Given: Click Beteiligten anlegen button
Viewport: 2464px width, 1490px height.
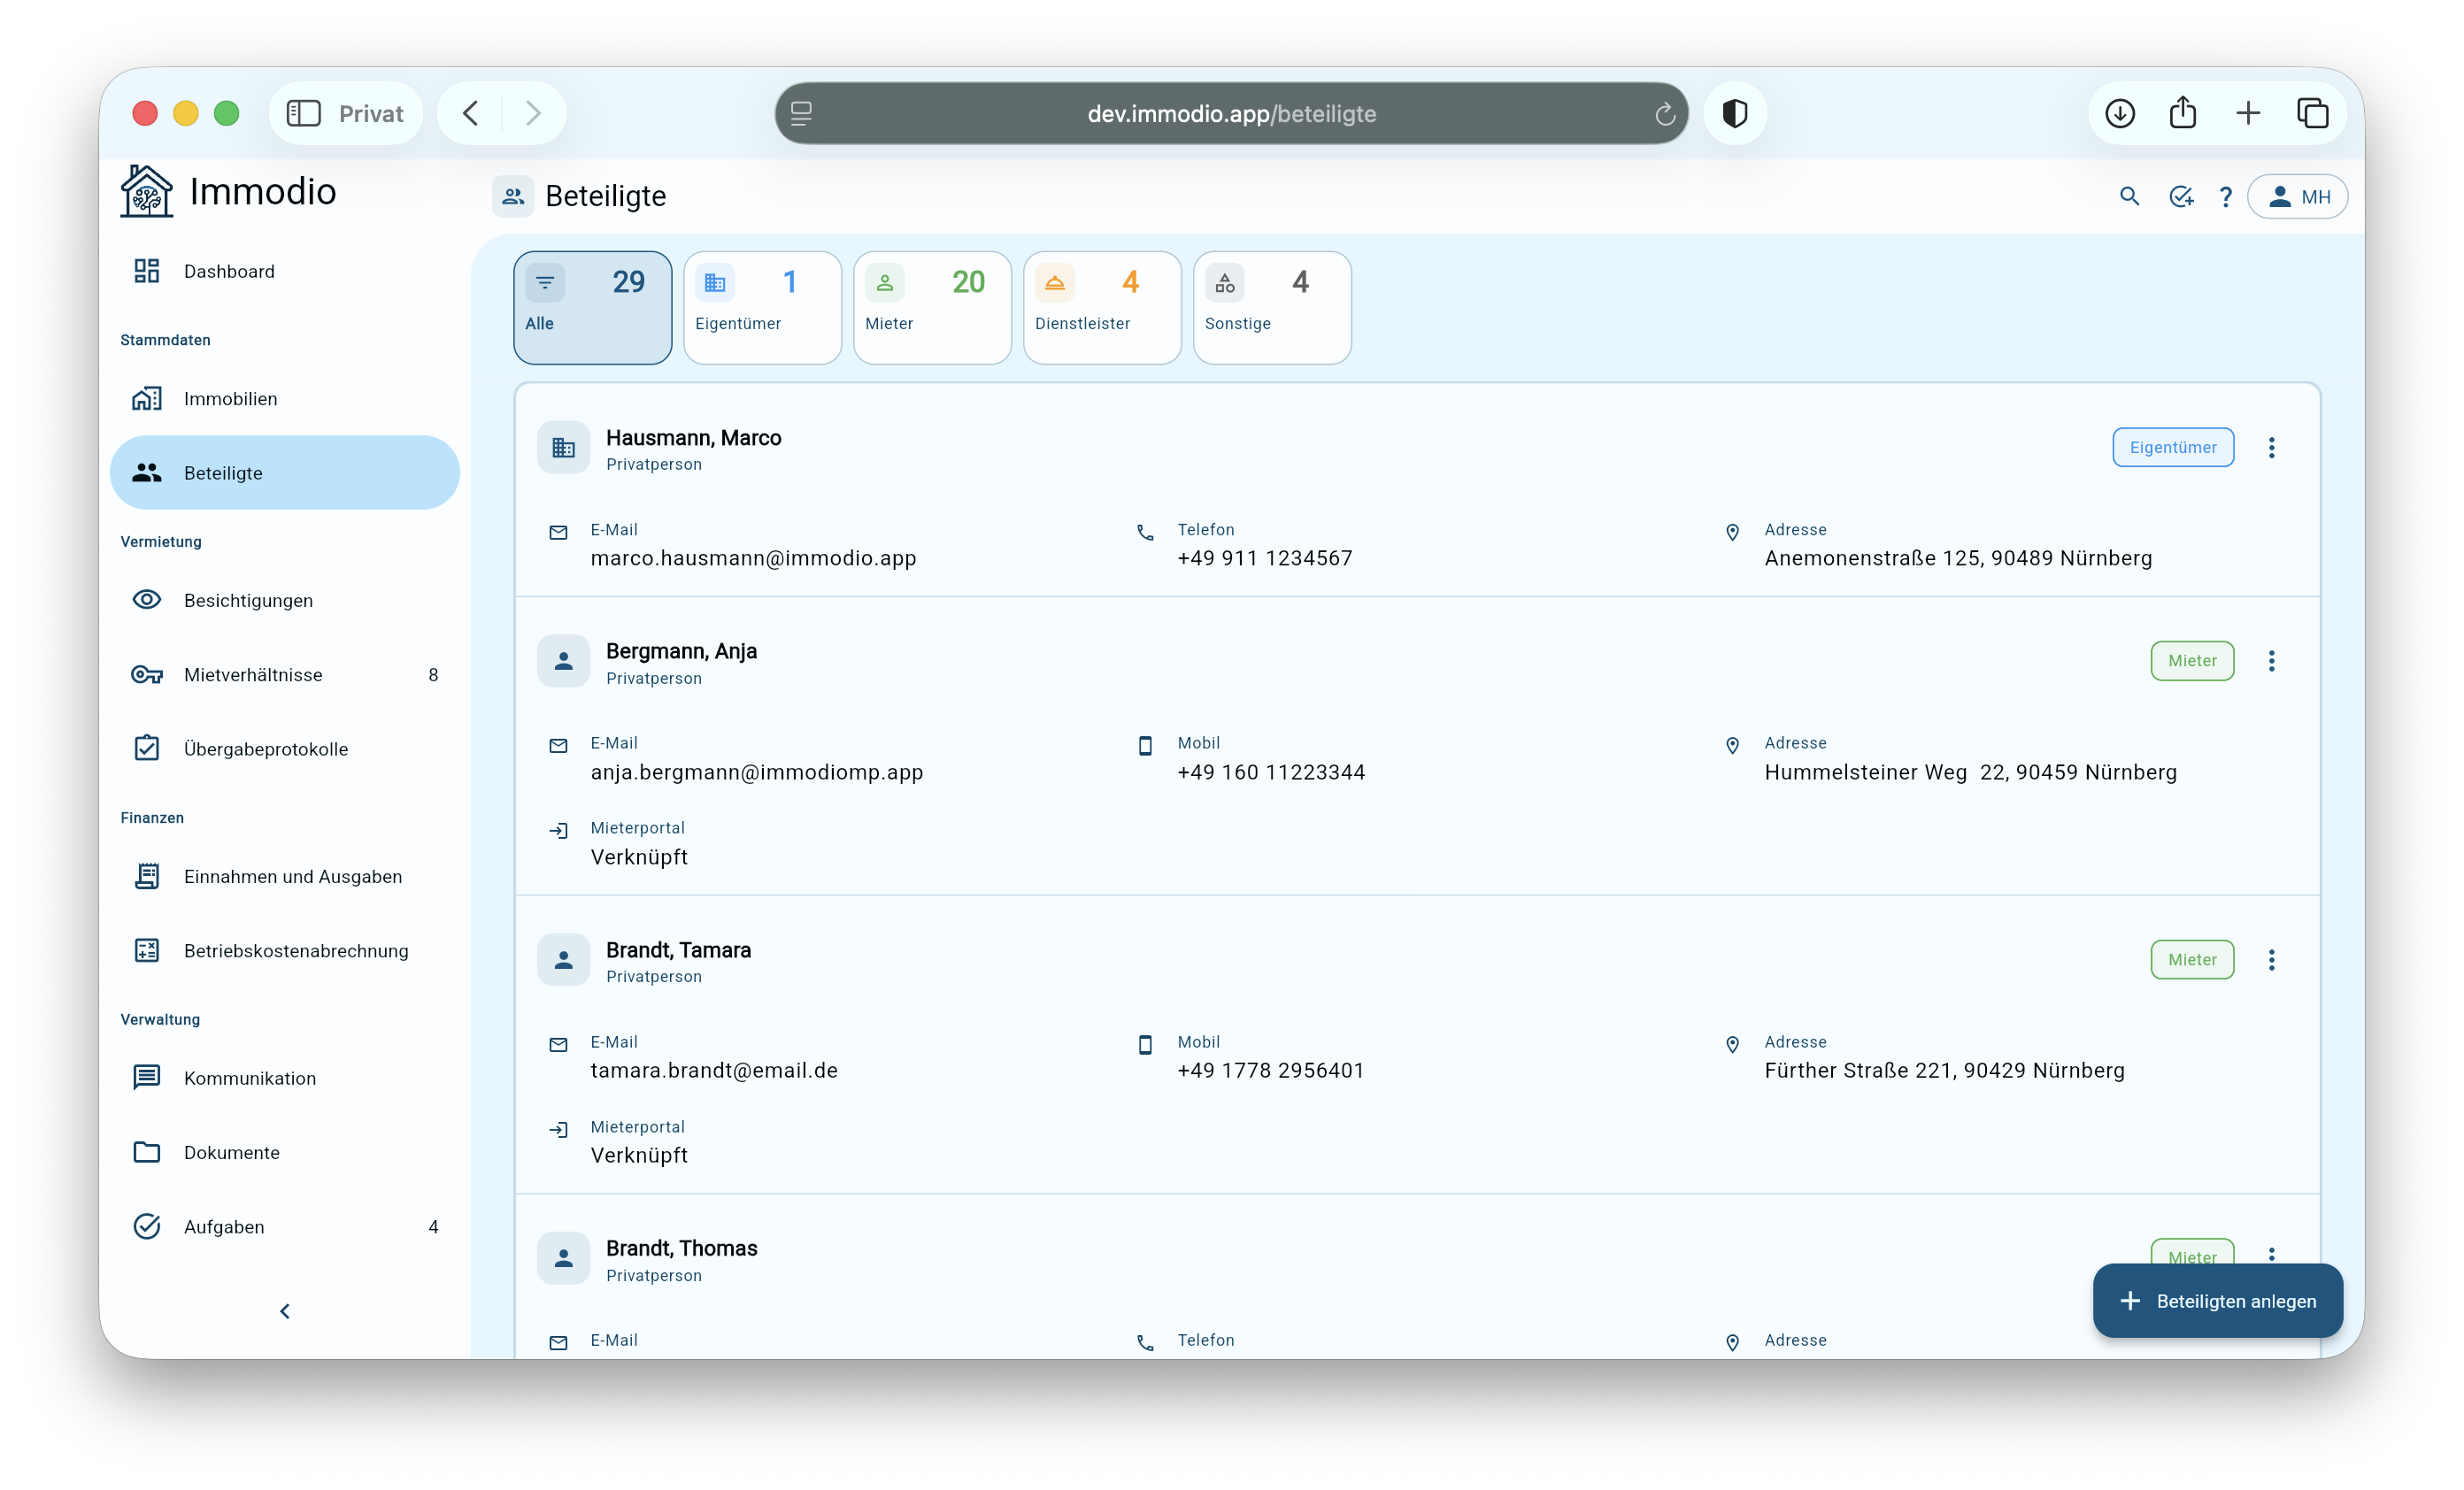Looking at the screenshot, I should tap(2217, 1300).
